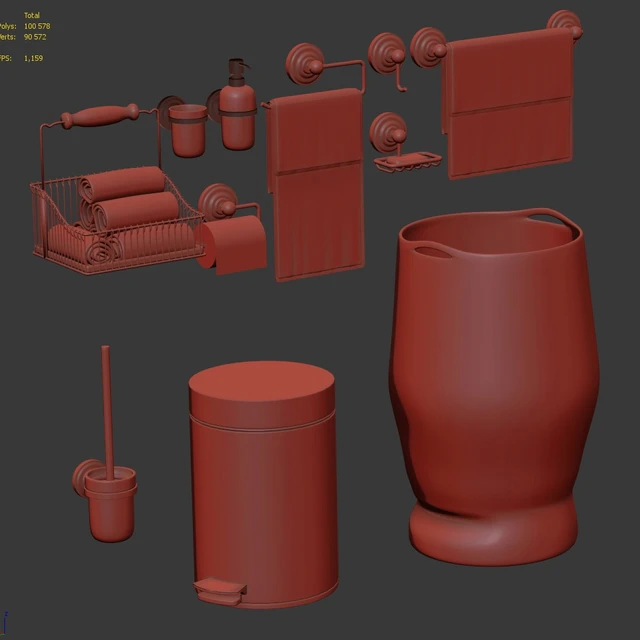640x640 pixels.
Task: Select the toilet brush holder cup
Action: tap(110, 506)
